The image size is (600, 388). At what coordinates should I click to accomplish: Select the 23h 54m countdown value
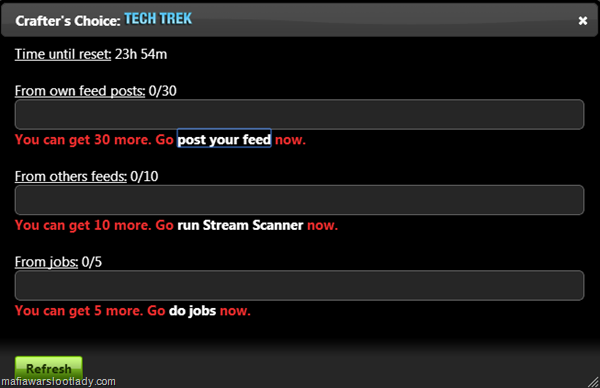coord(141,54)
